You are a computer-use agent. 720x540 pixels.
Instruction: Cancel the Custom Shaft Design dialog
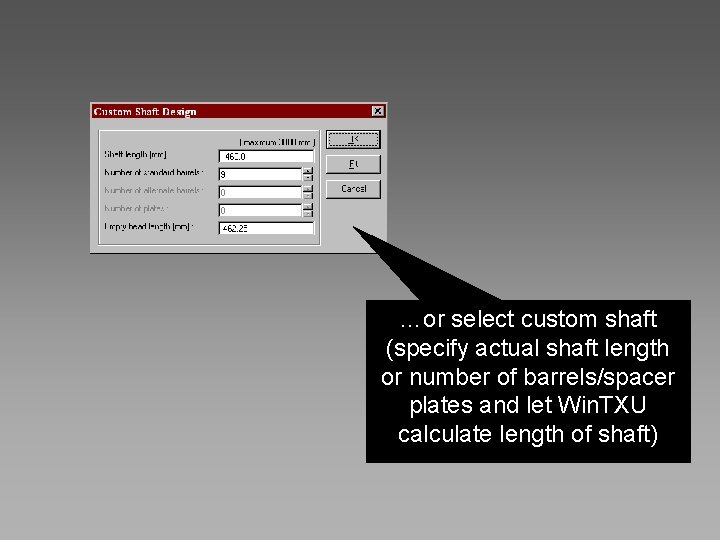pos(353,189)
